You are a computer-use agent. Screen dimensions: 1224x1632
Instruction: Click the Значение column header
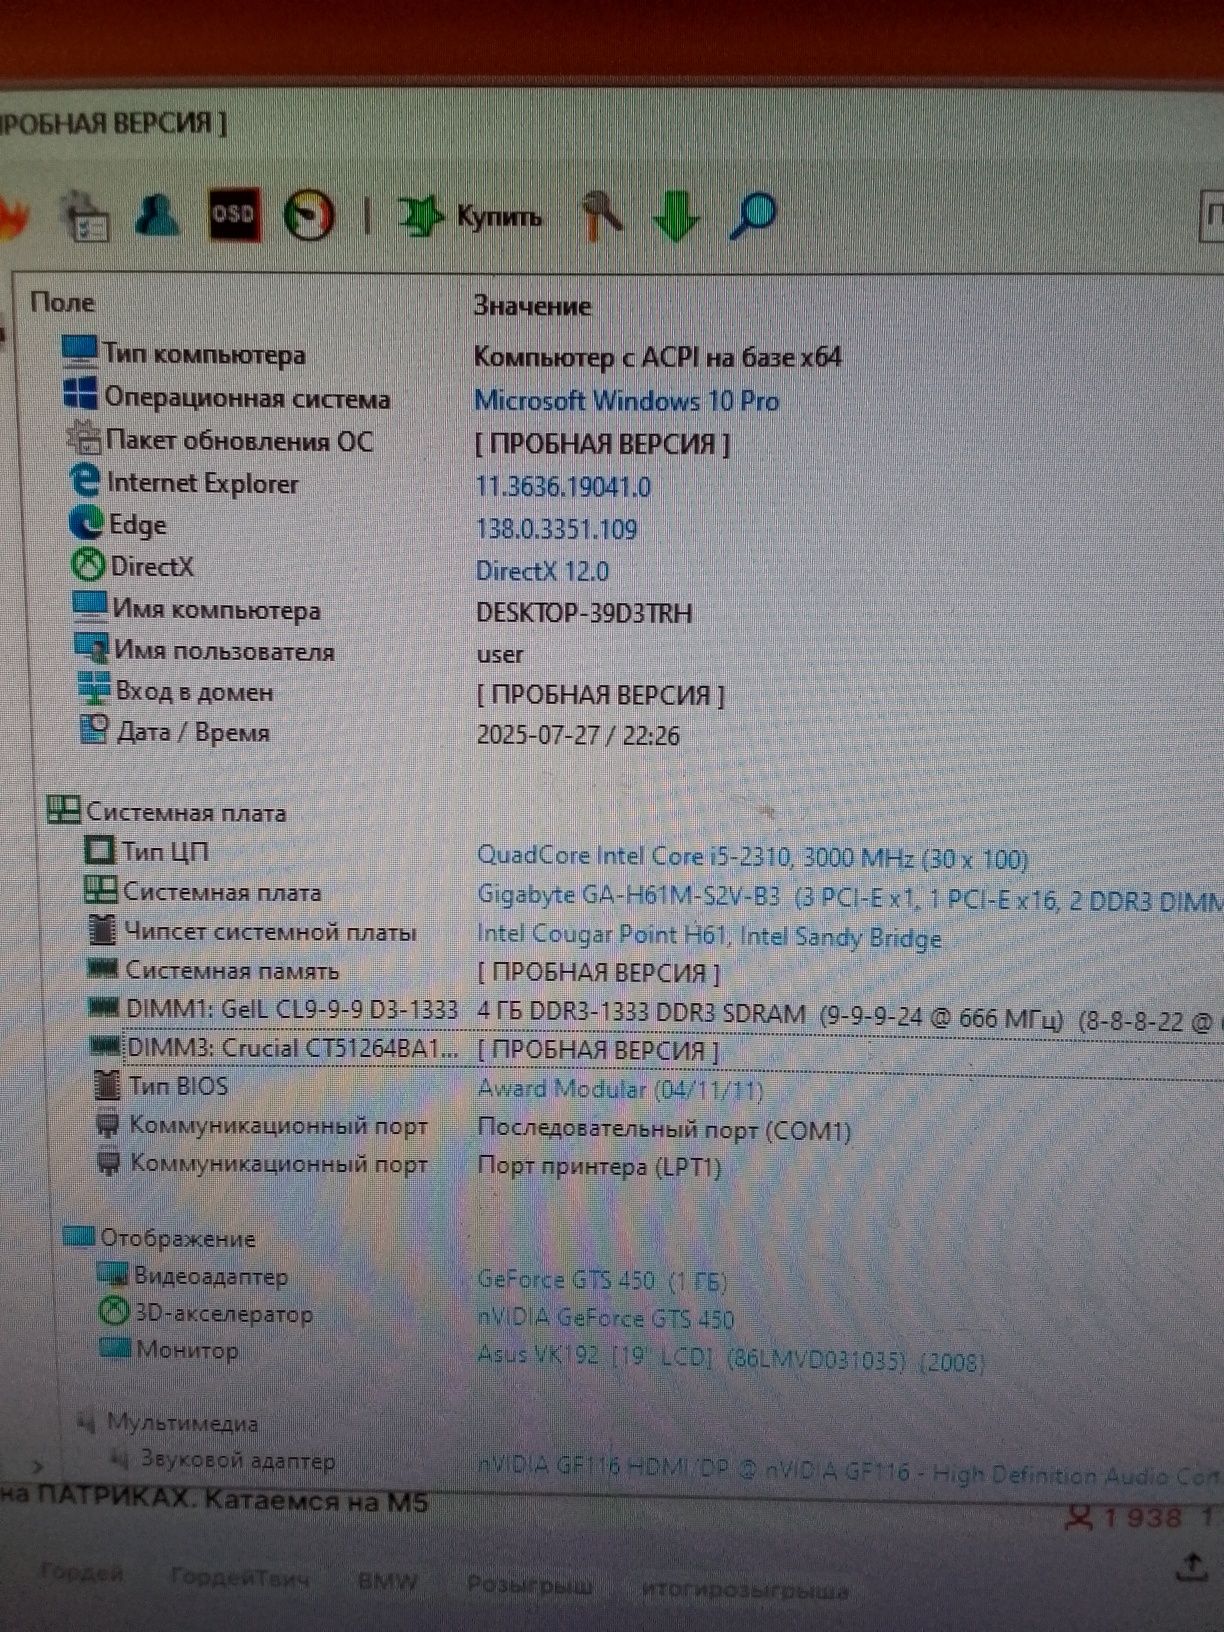tap(532, 306)
